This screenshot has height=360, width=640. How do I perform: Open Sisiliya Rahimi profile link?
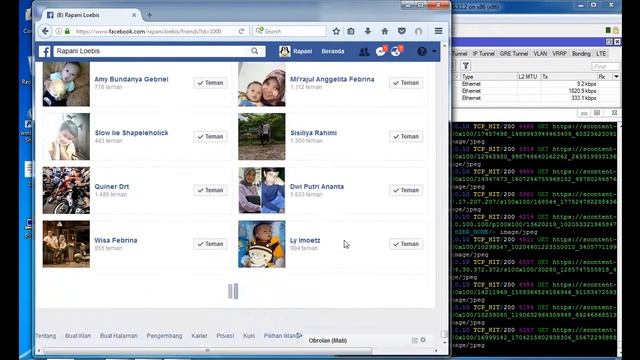(x=313, y=133)
